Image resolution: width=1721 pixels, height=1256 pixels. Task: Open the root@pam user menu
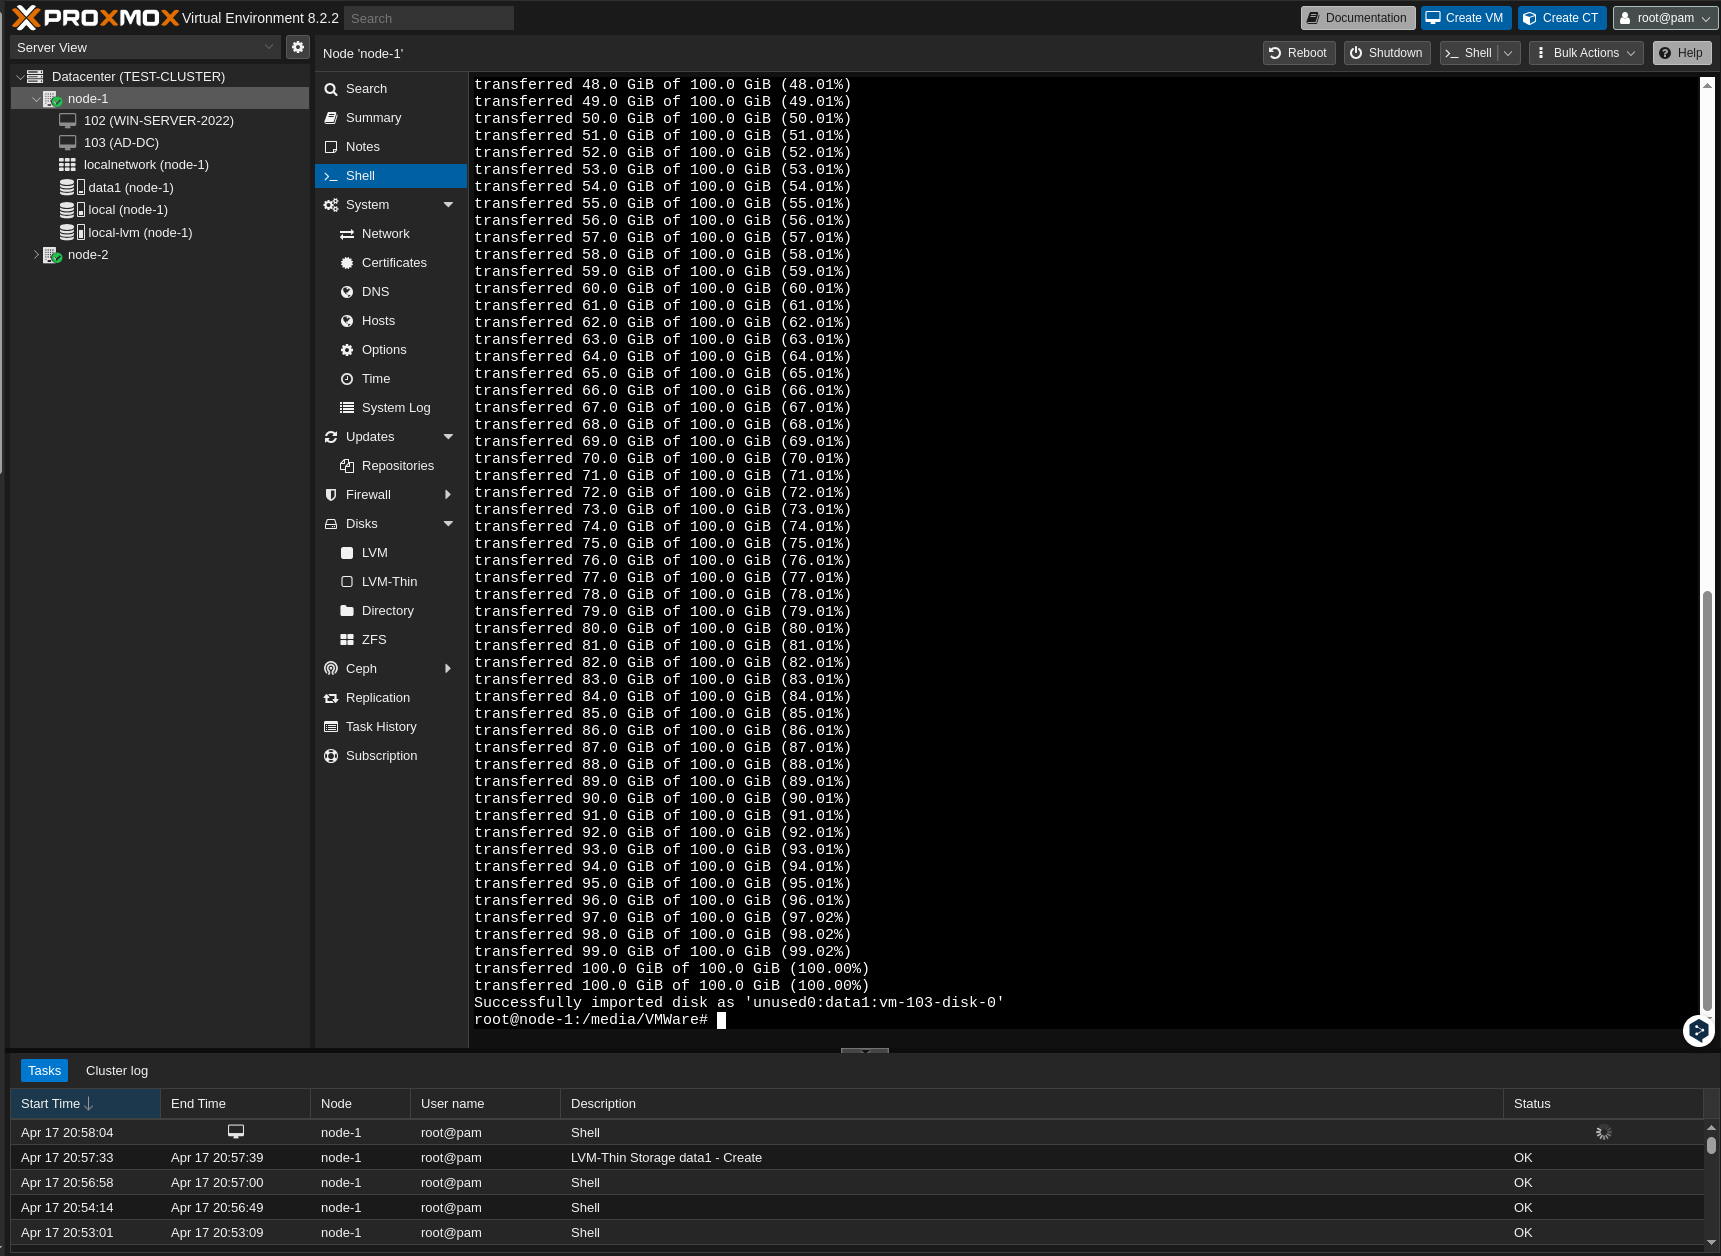[x=1663, y=17]
